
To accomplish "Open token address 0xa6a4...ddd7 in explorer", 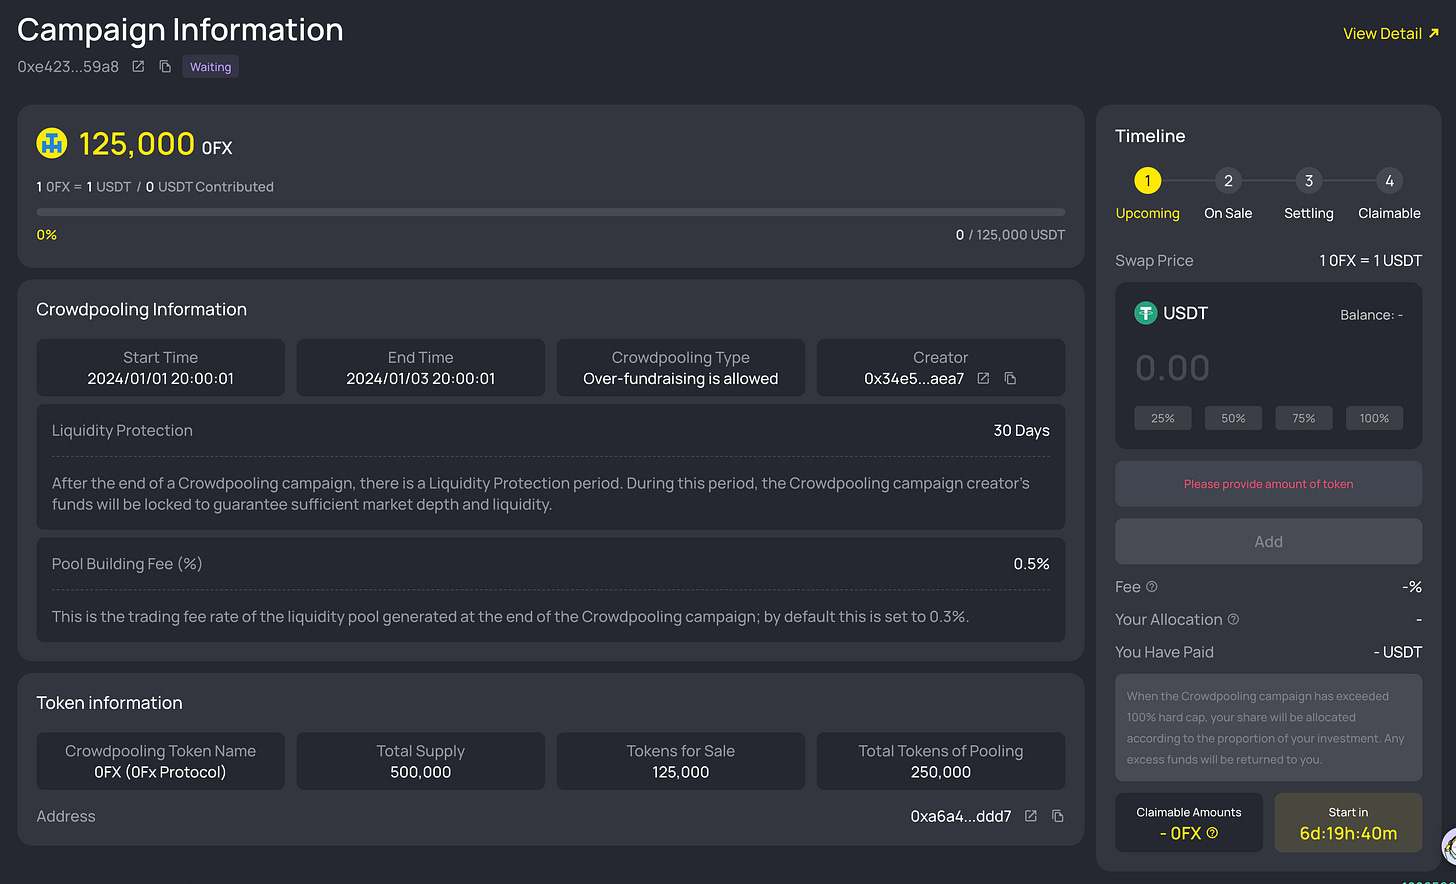I will [x=1030, y=816].
